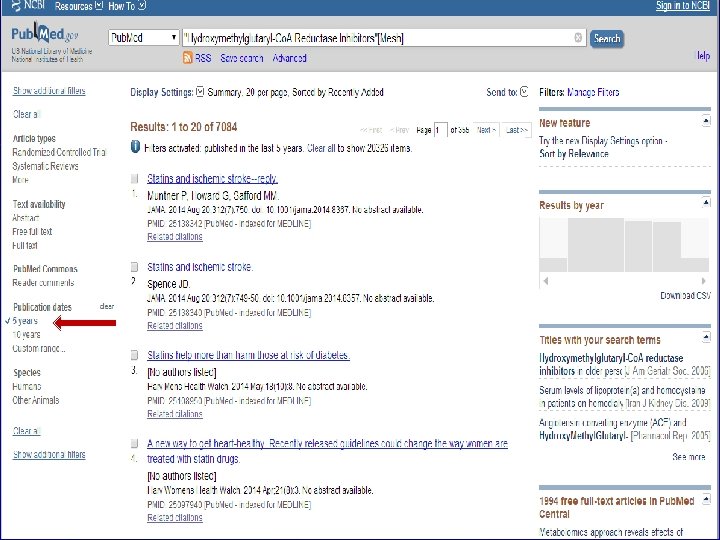Filter by Randomized Controlled Trial
This screenshot has width=720, height=540.
(59, 152)
